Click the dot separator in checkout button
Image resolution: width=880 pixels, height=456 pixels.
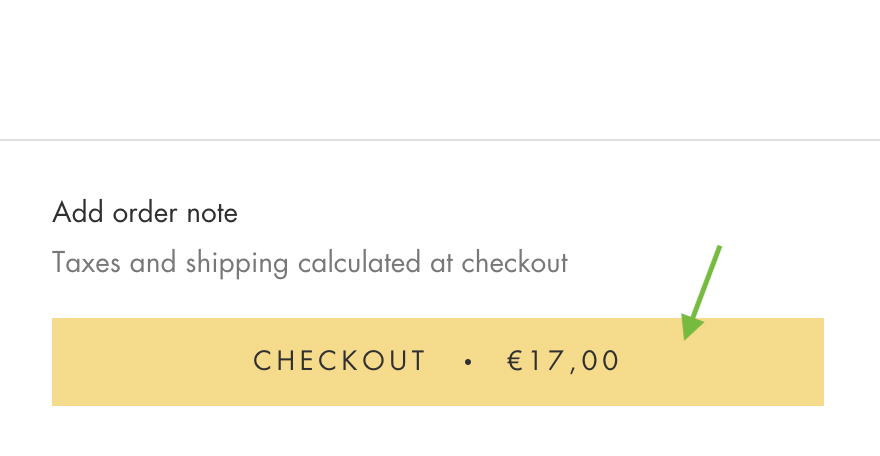[468, 362]
